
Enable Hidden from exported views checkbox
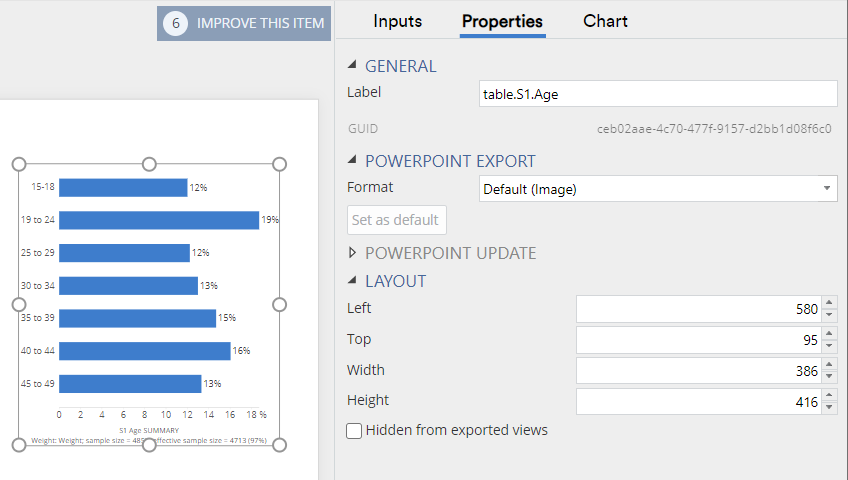tap(354, 431)
